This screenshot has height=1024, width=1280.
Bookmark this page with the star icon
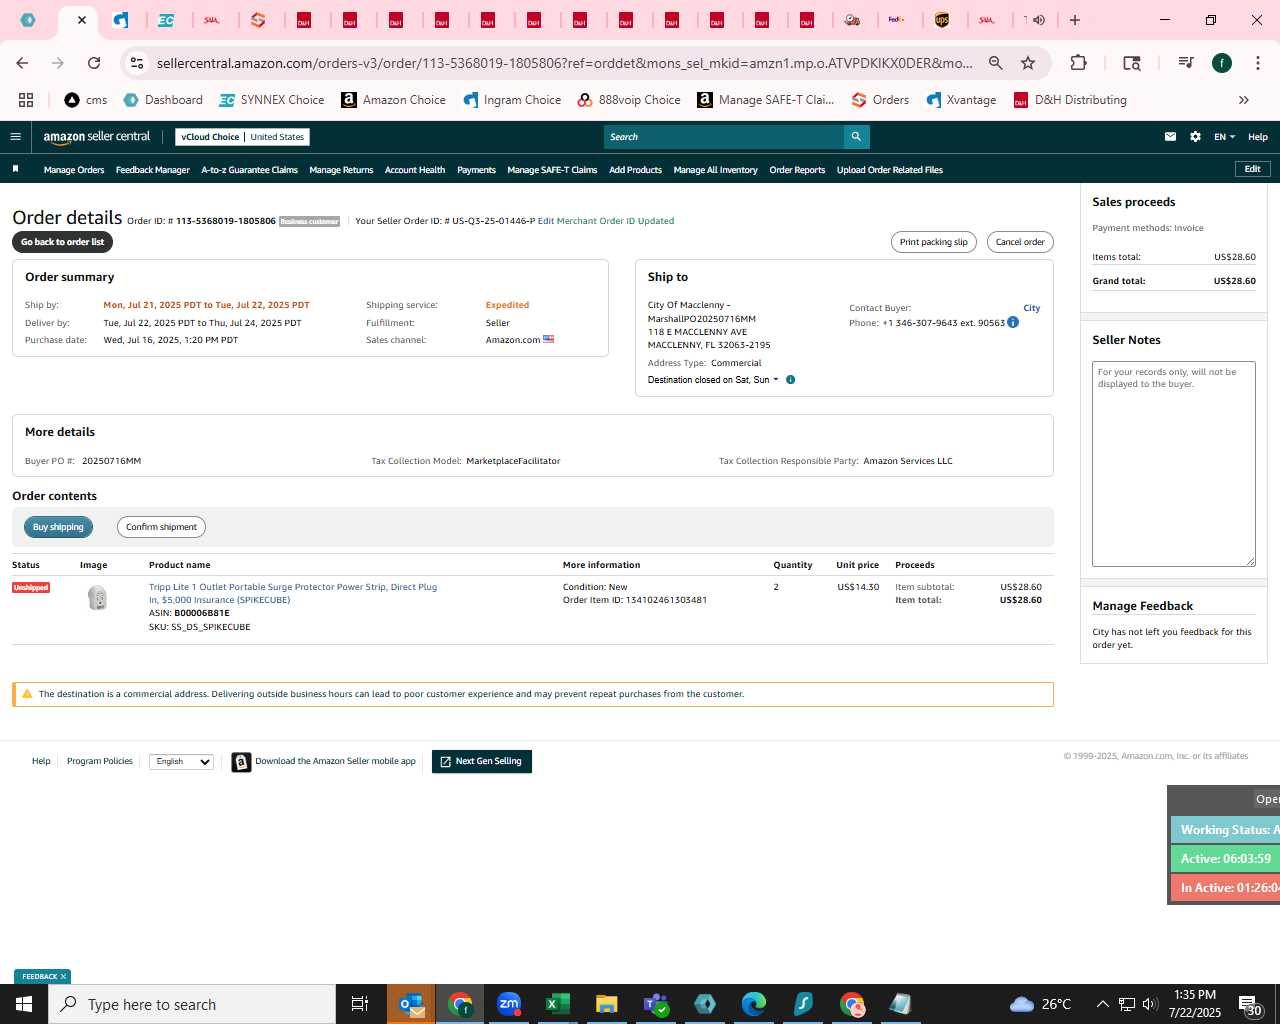1028,63
